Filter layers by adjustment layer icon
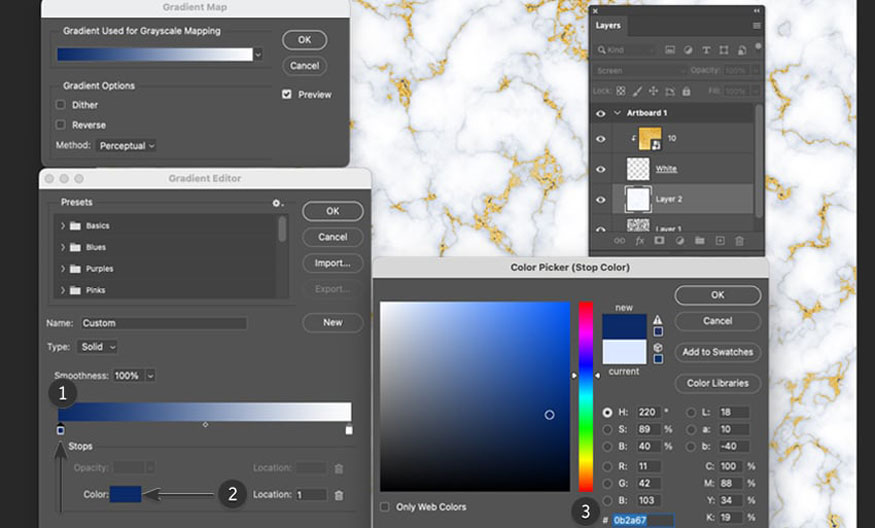Viewport: 875px width, 528px height. coord(688,50)
